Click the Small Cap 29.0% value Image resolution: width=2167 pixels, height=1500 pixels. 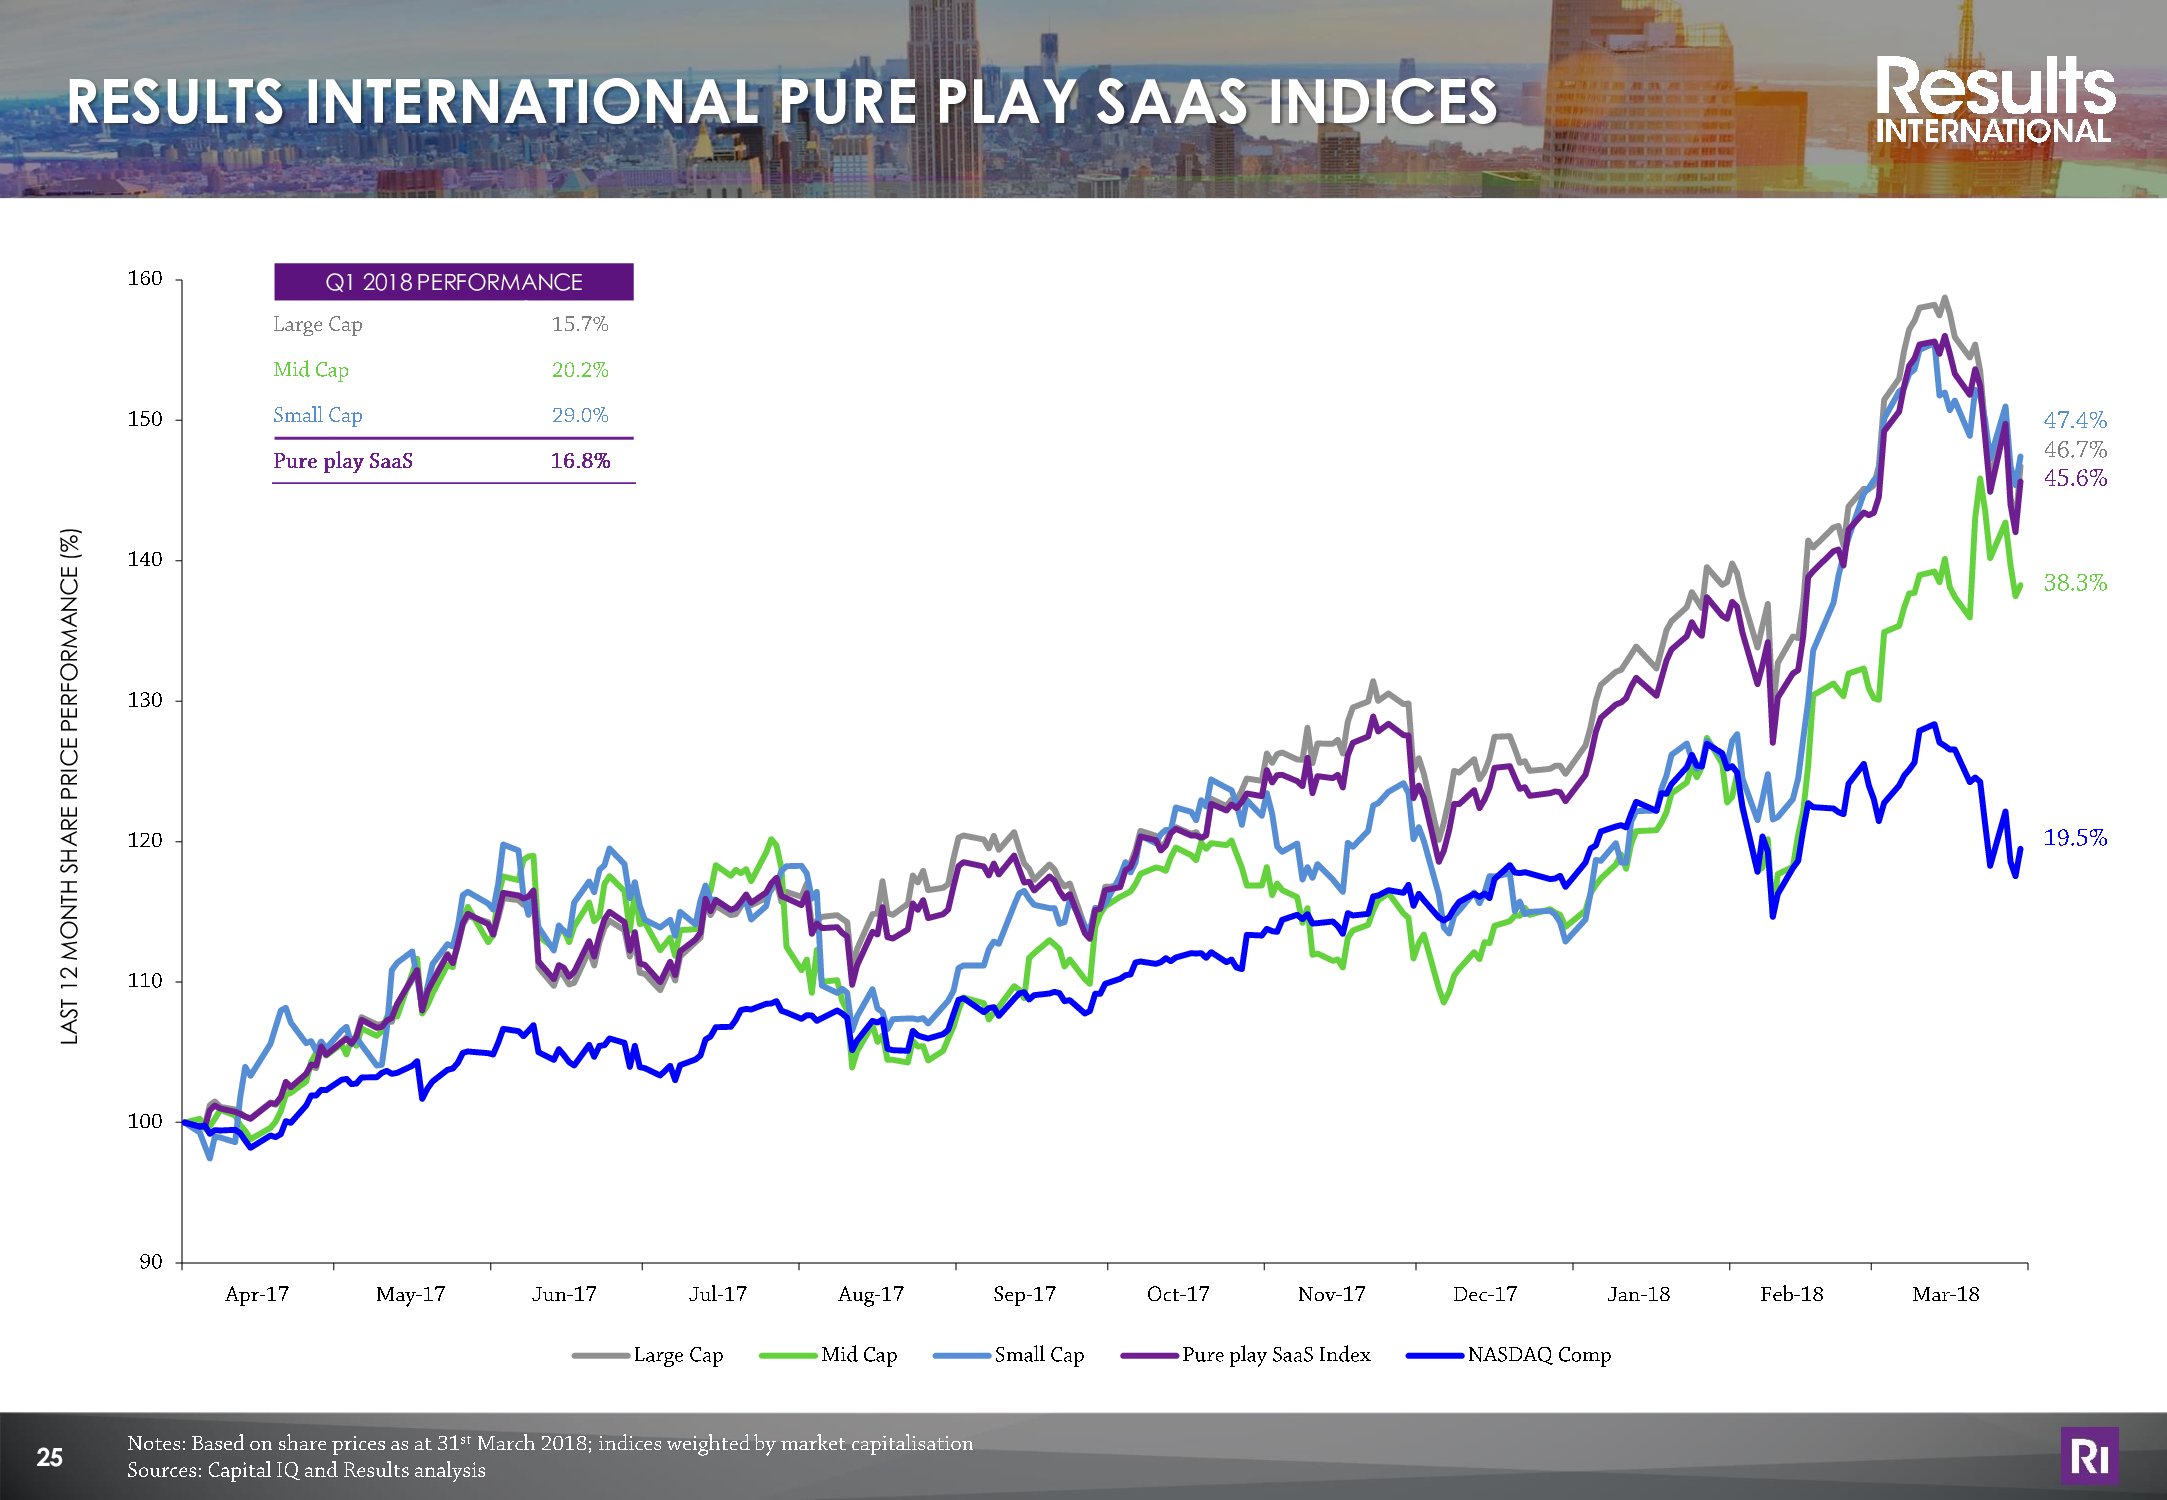click(x=579, y=415)
